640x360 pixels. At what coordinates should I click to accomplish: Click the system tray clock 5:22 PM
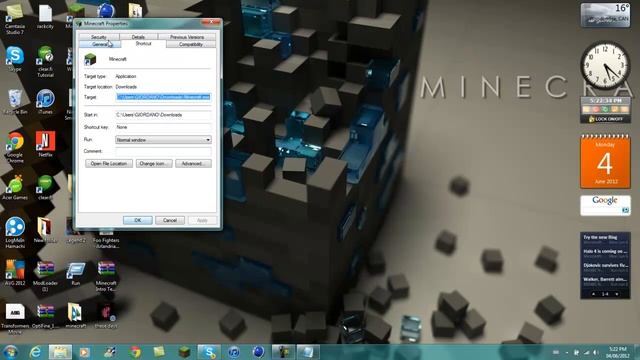coord(618,352)
